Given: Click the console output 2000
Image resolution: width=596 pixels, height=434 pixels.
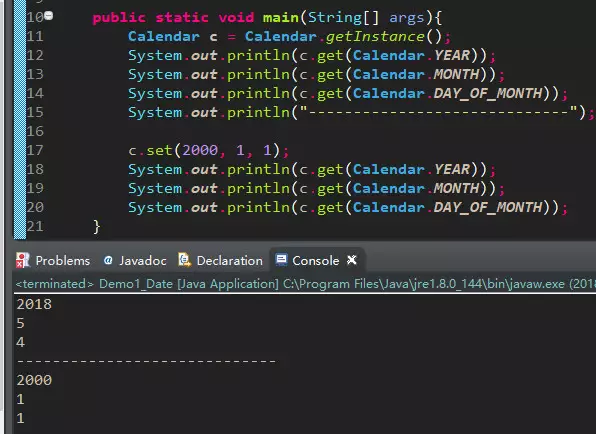Looking at the screenshot, I should [34, 380].
